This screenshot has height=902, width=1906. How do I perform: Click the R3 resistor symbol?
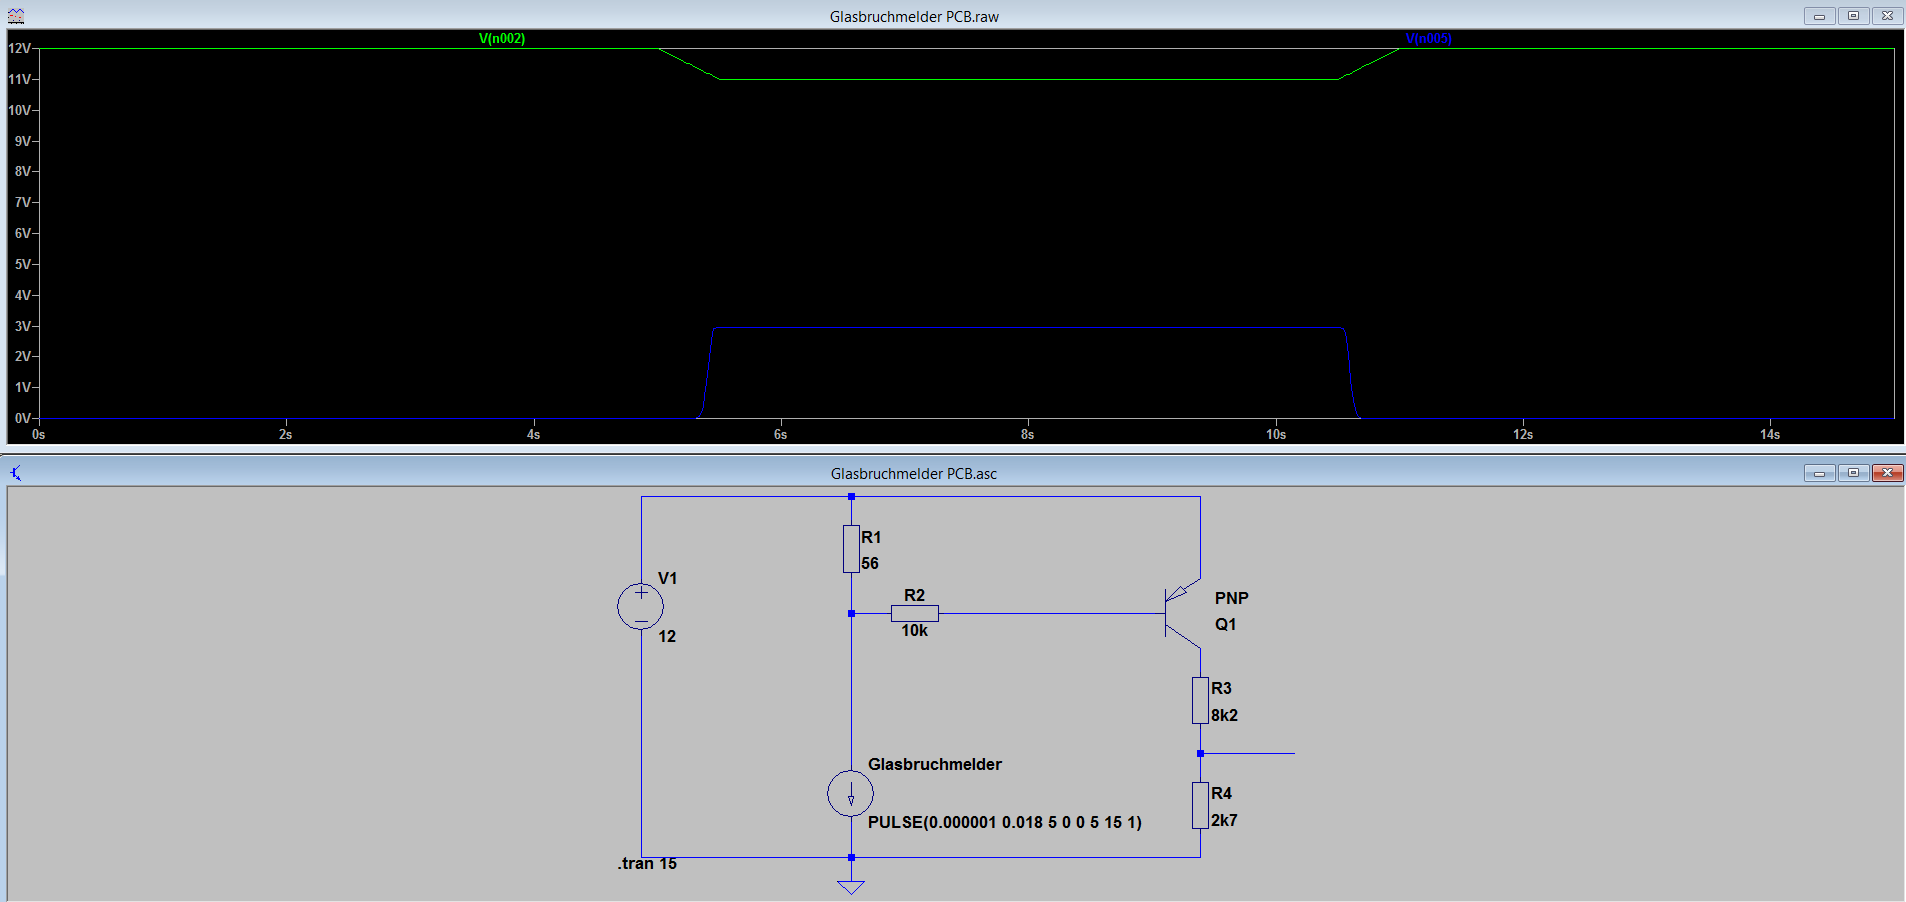click(1200, 700)
